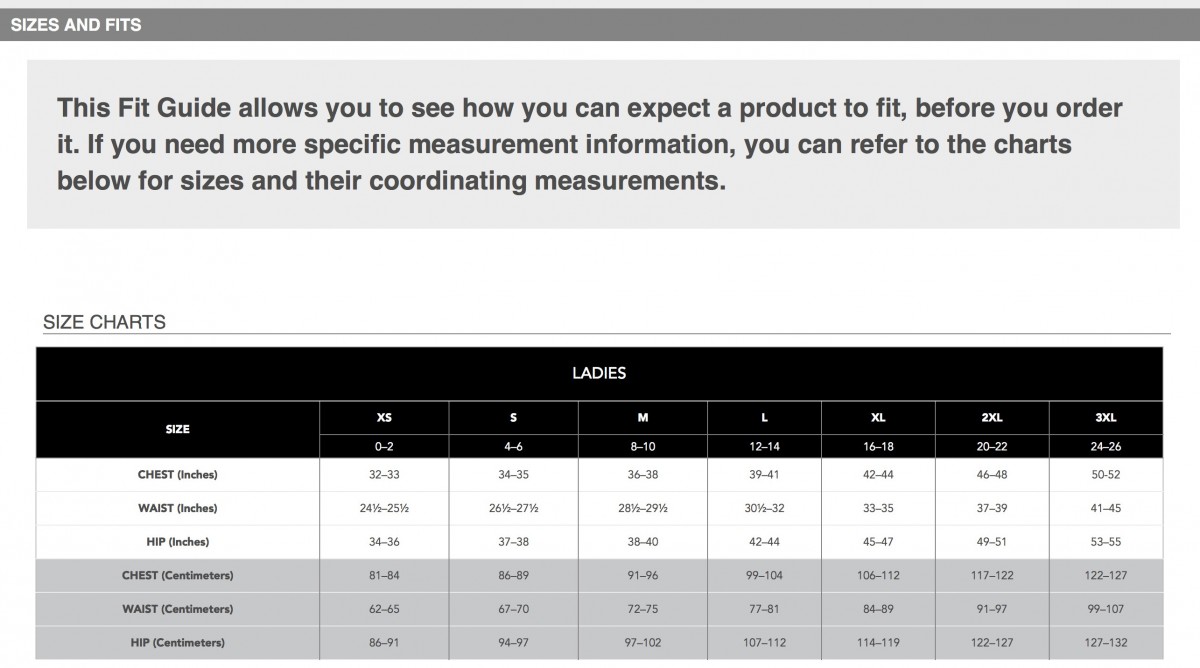Click the WAIST (Centimeters) row label

177,609
